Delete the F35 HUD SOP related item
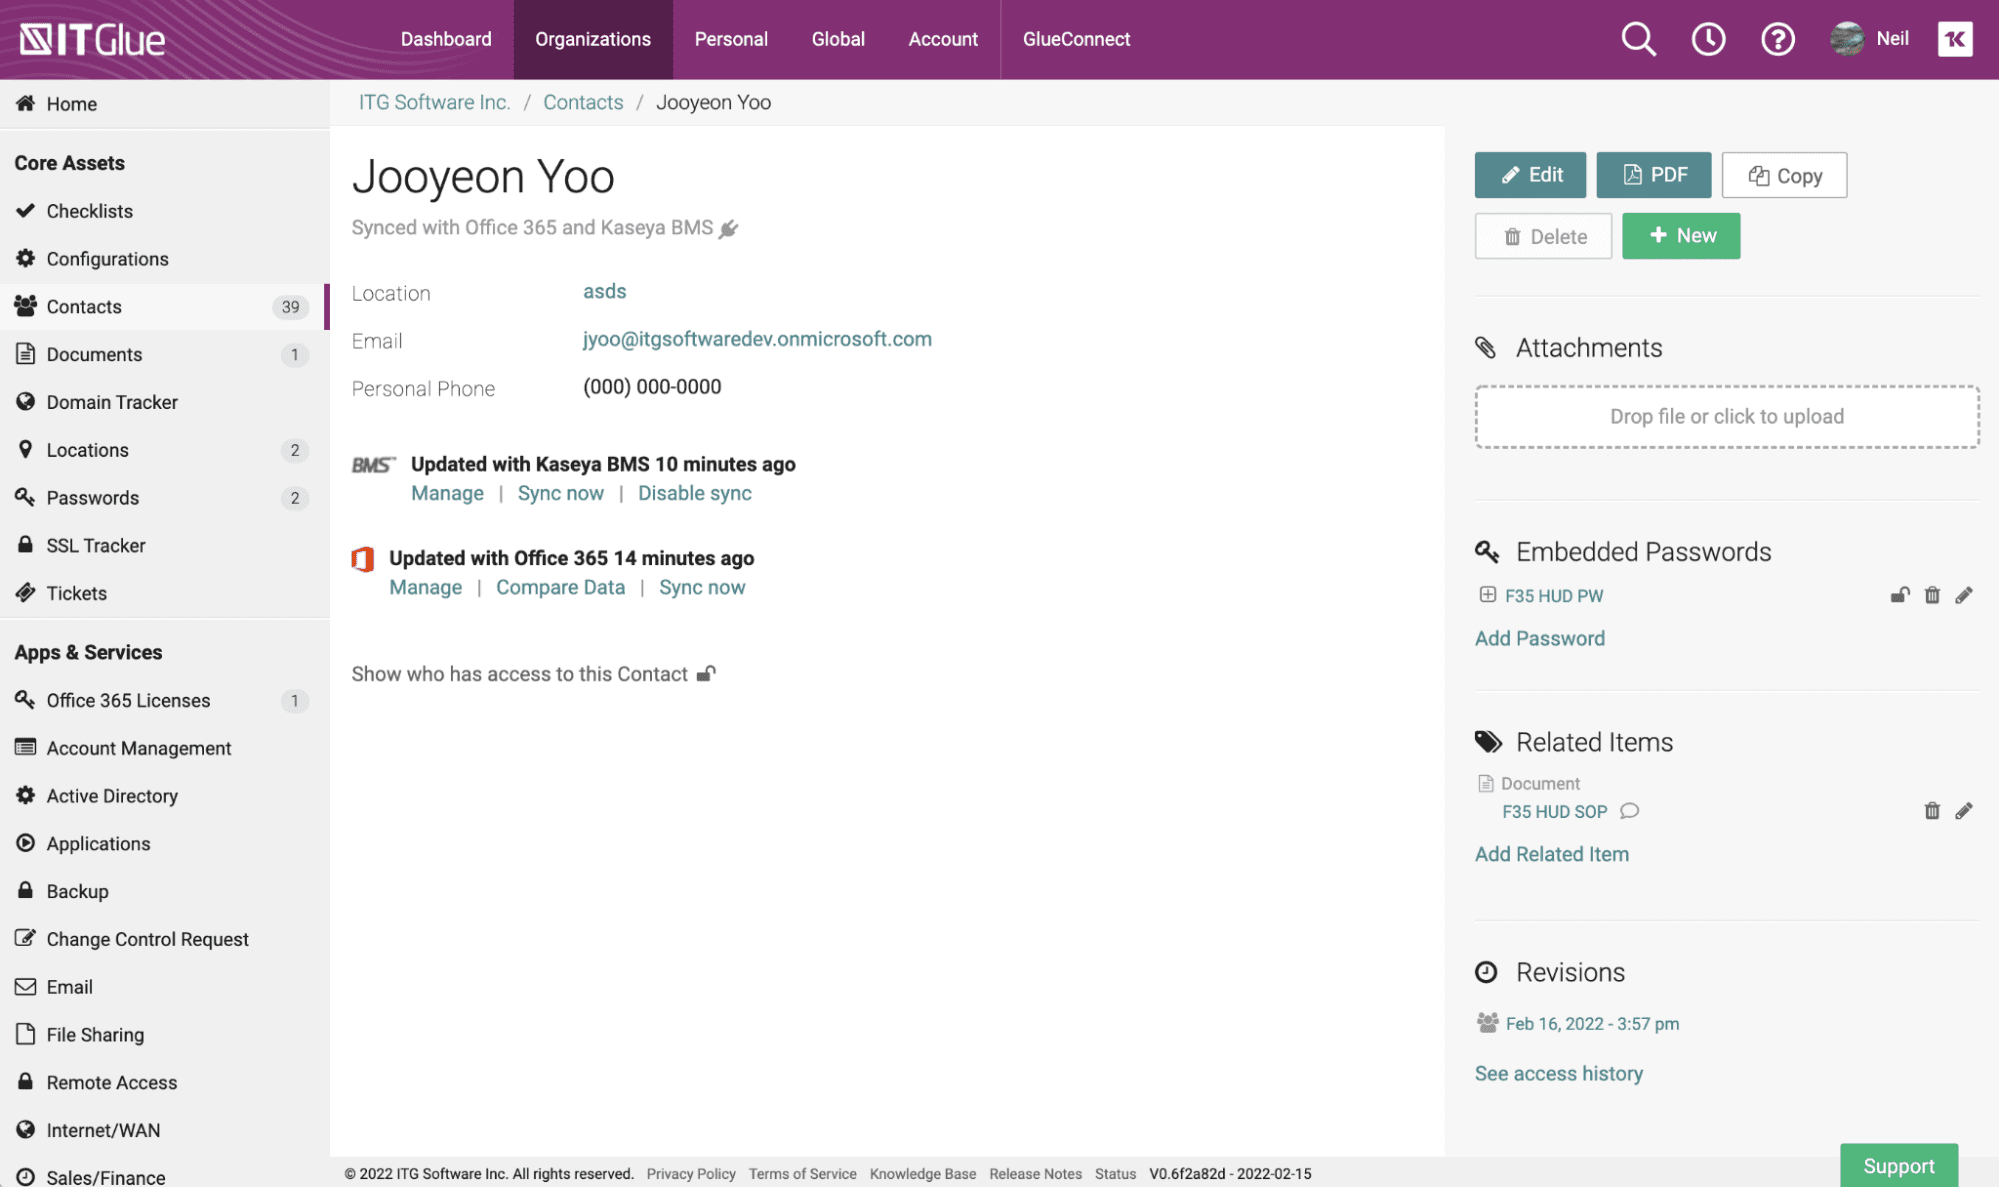The width and height of the screenshot is (1999, 1187). click(1932, 811)
